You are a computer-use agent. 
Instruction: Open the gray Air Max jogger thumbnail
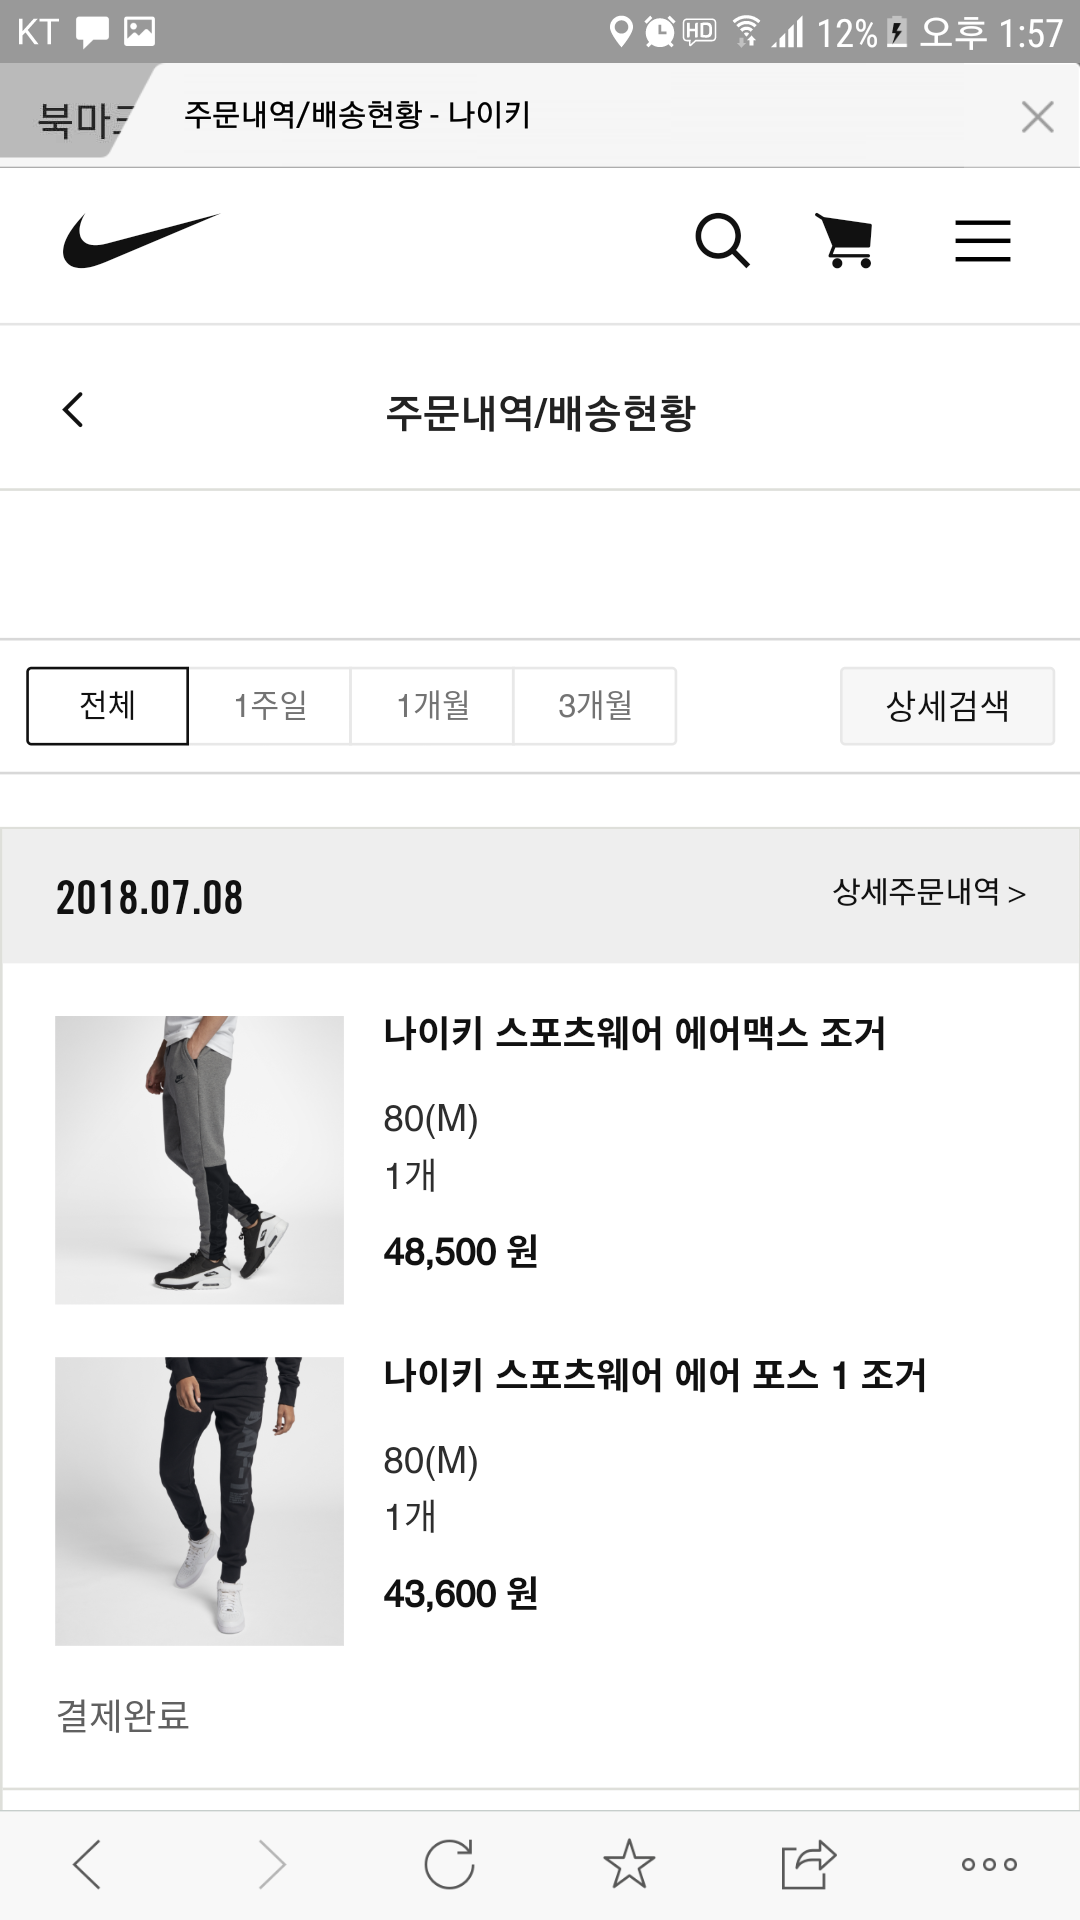199,1160
